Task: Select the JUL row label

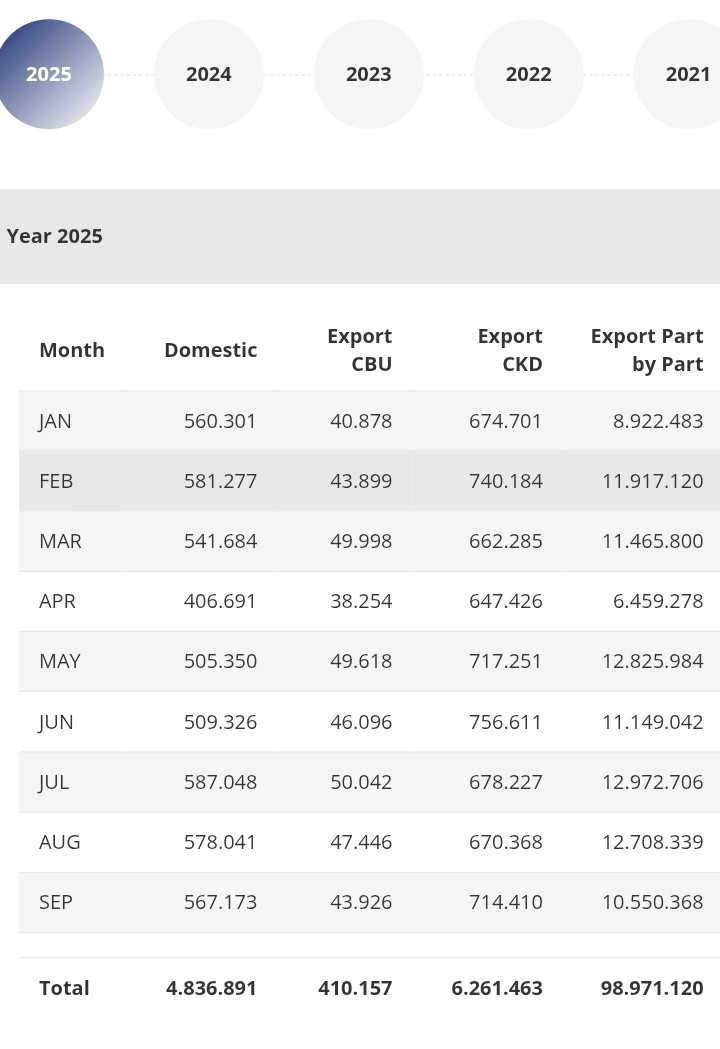Action: click(x=54, y=782)
